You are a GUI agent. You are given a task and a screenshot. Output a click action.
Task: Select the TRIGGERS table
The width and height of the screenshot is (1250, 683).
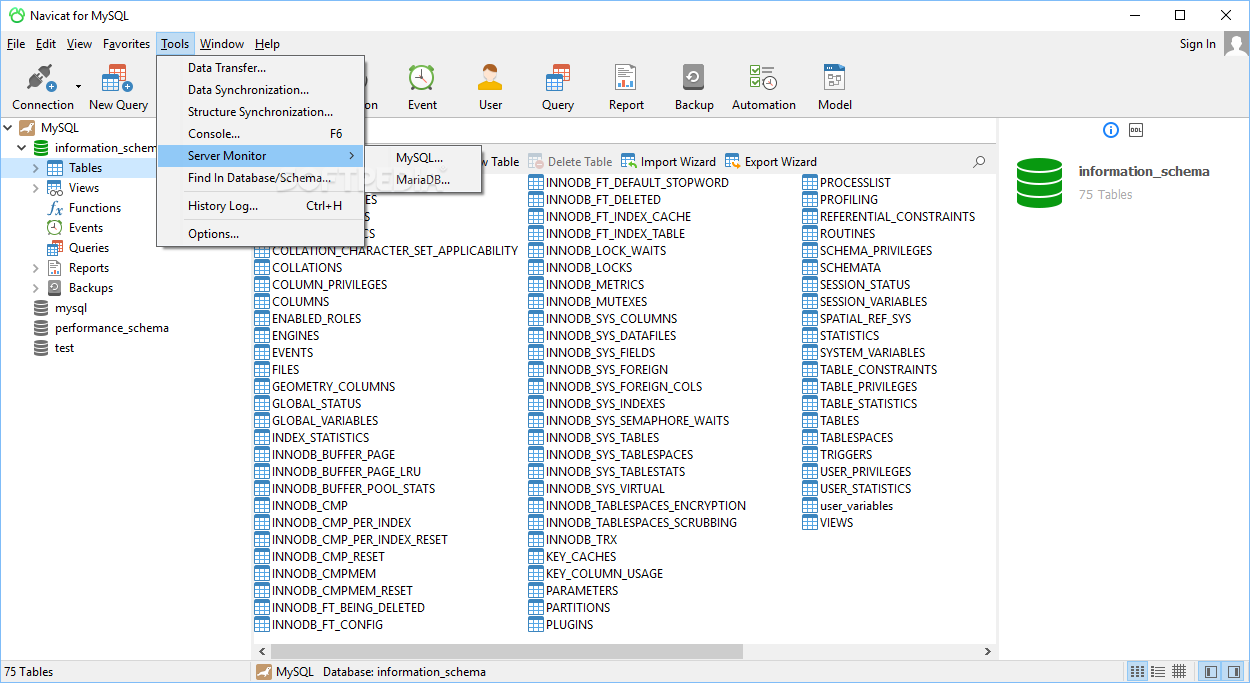[846, 455]
